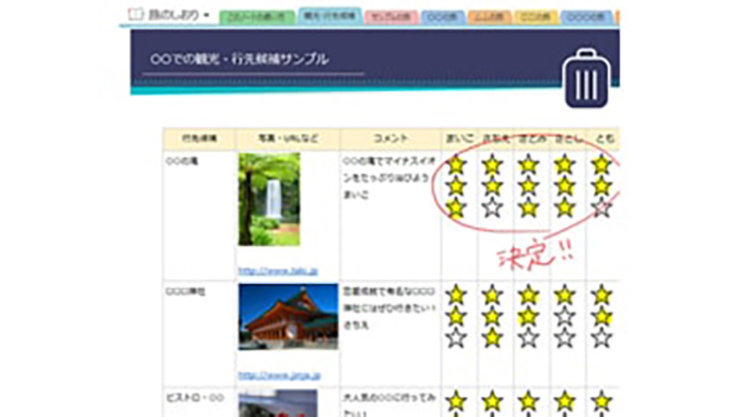Screen dimensions: 740x417
Task: Click the waterfall row comment text
Action: (x=389, y=177)
